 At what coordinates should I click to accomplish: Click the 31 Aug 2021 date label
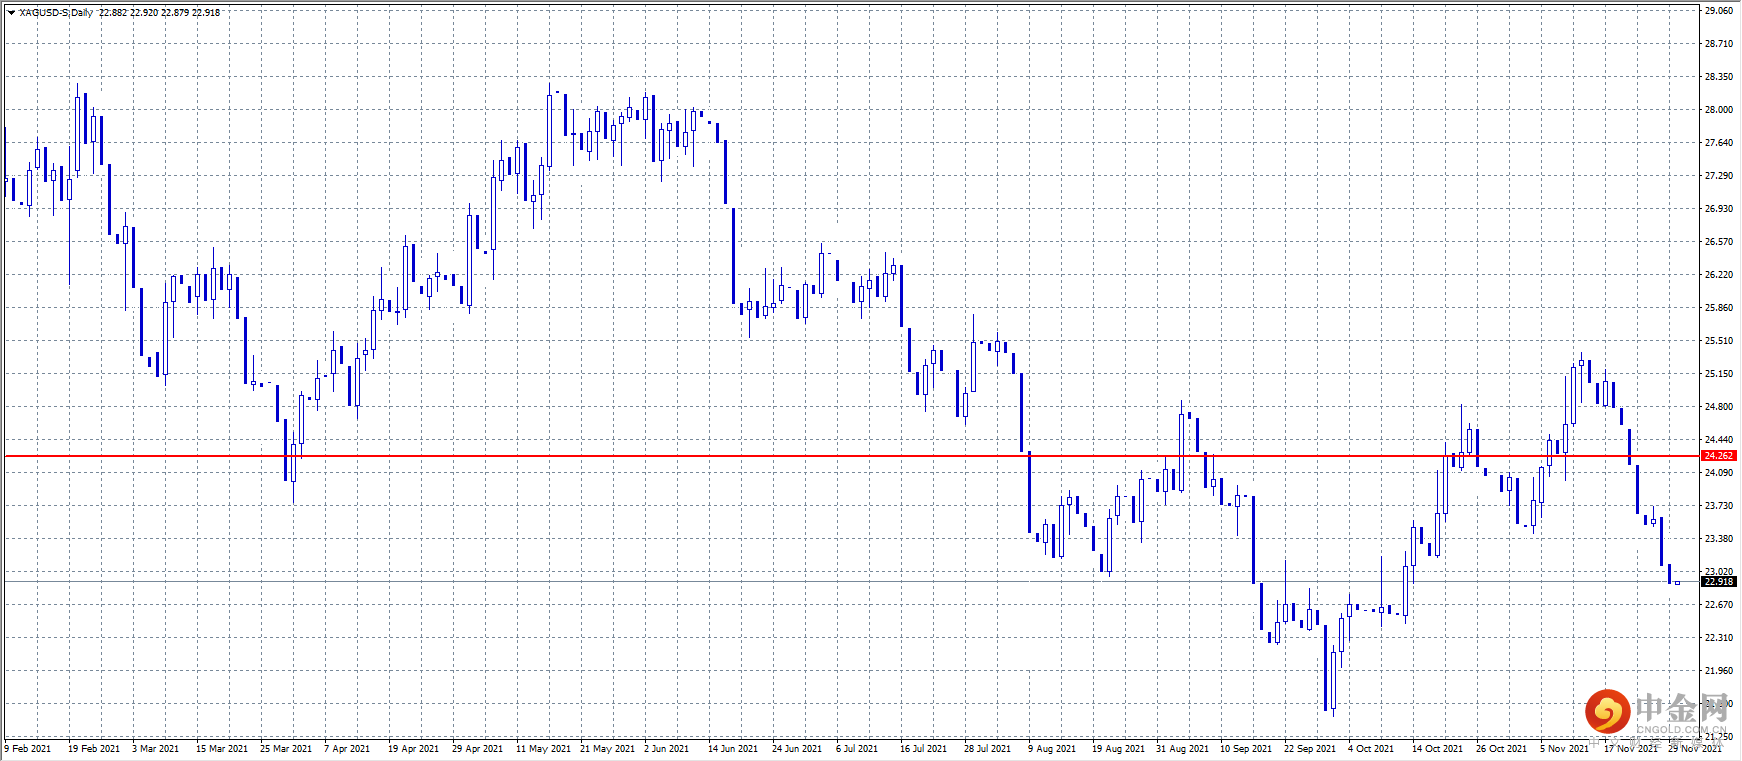1183,749
